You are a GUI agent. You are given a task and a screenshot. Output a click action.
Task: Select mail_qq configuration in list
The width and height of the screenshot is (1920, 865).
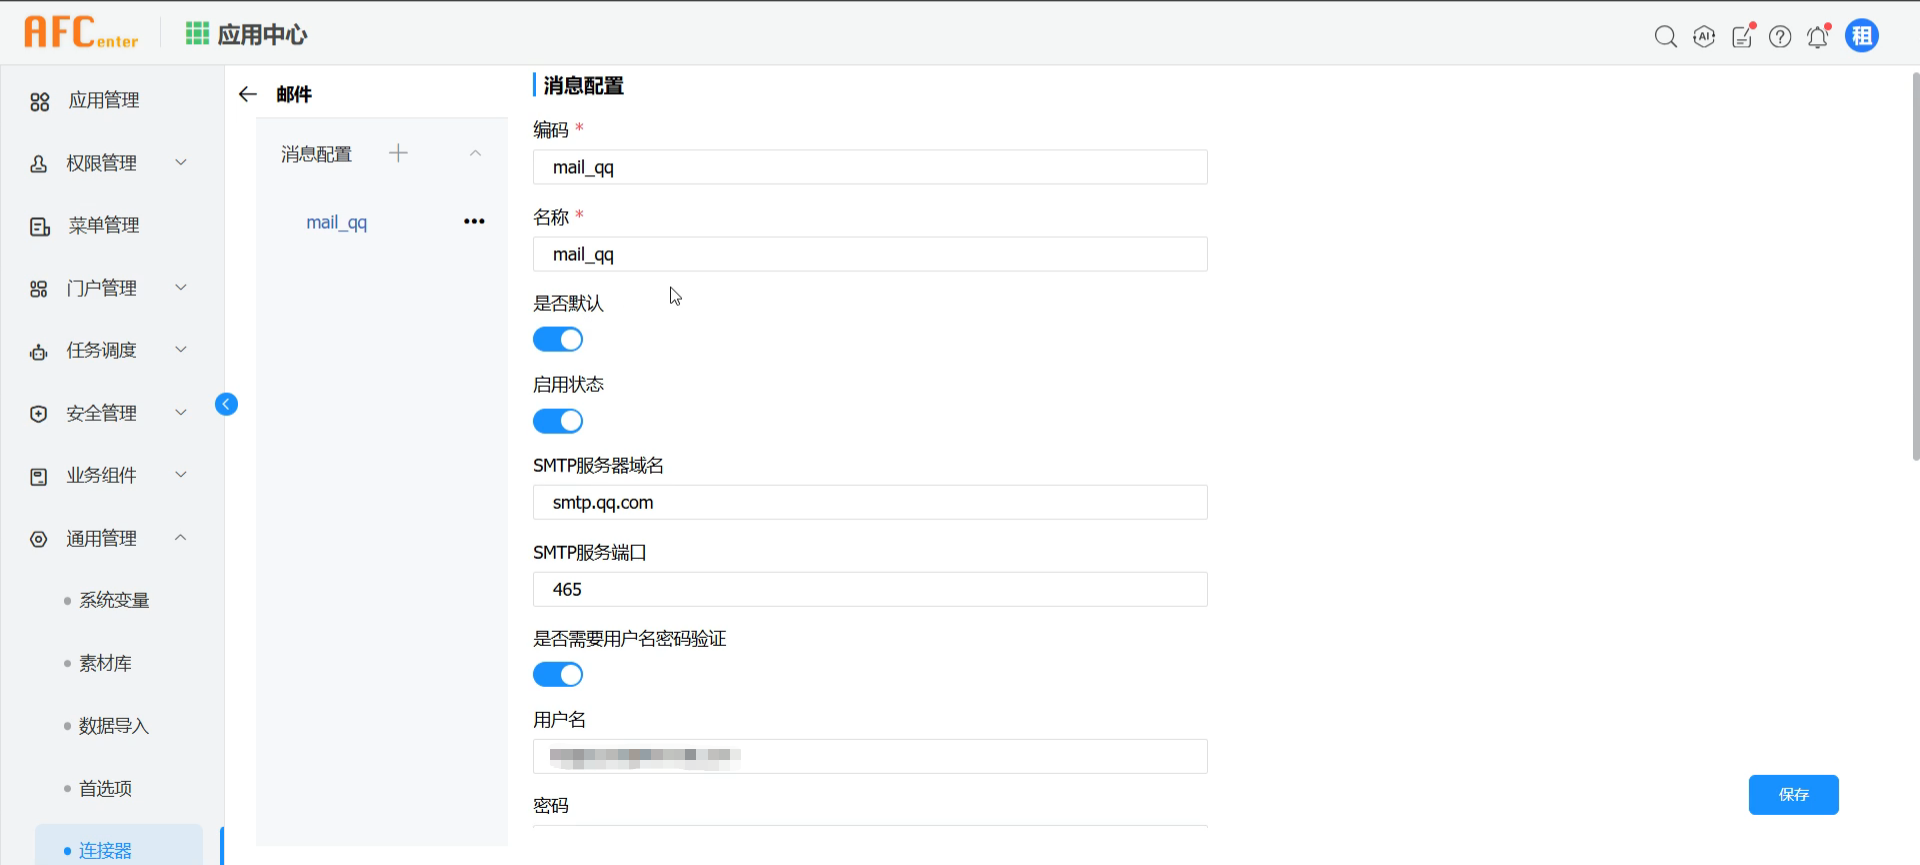tap(337, 222)
